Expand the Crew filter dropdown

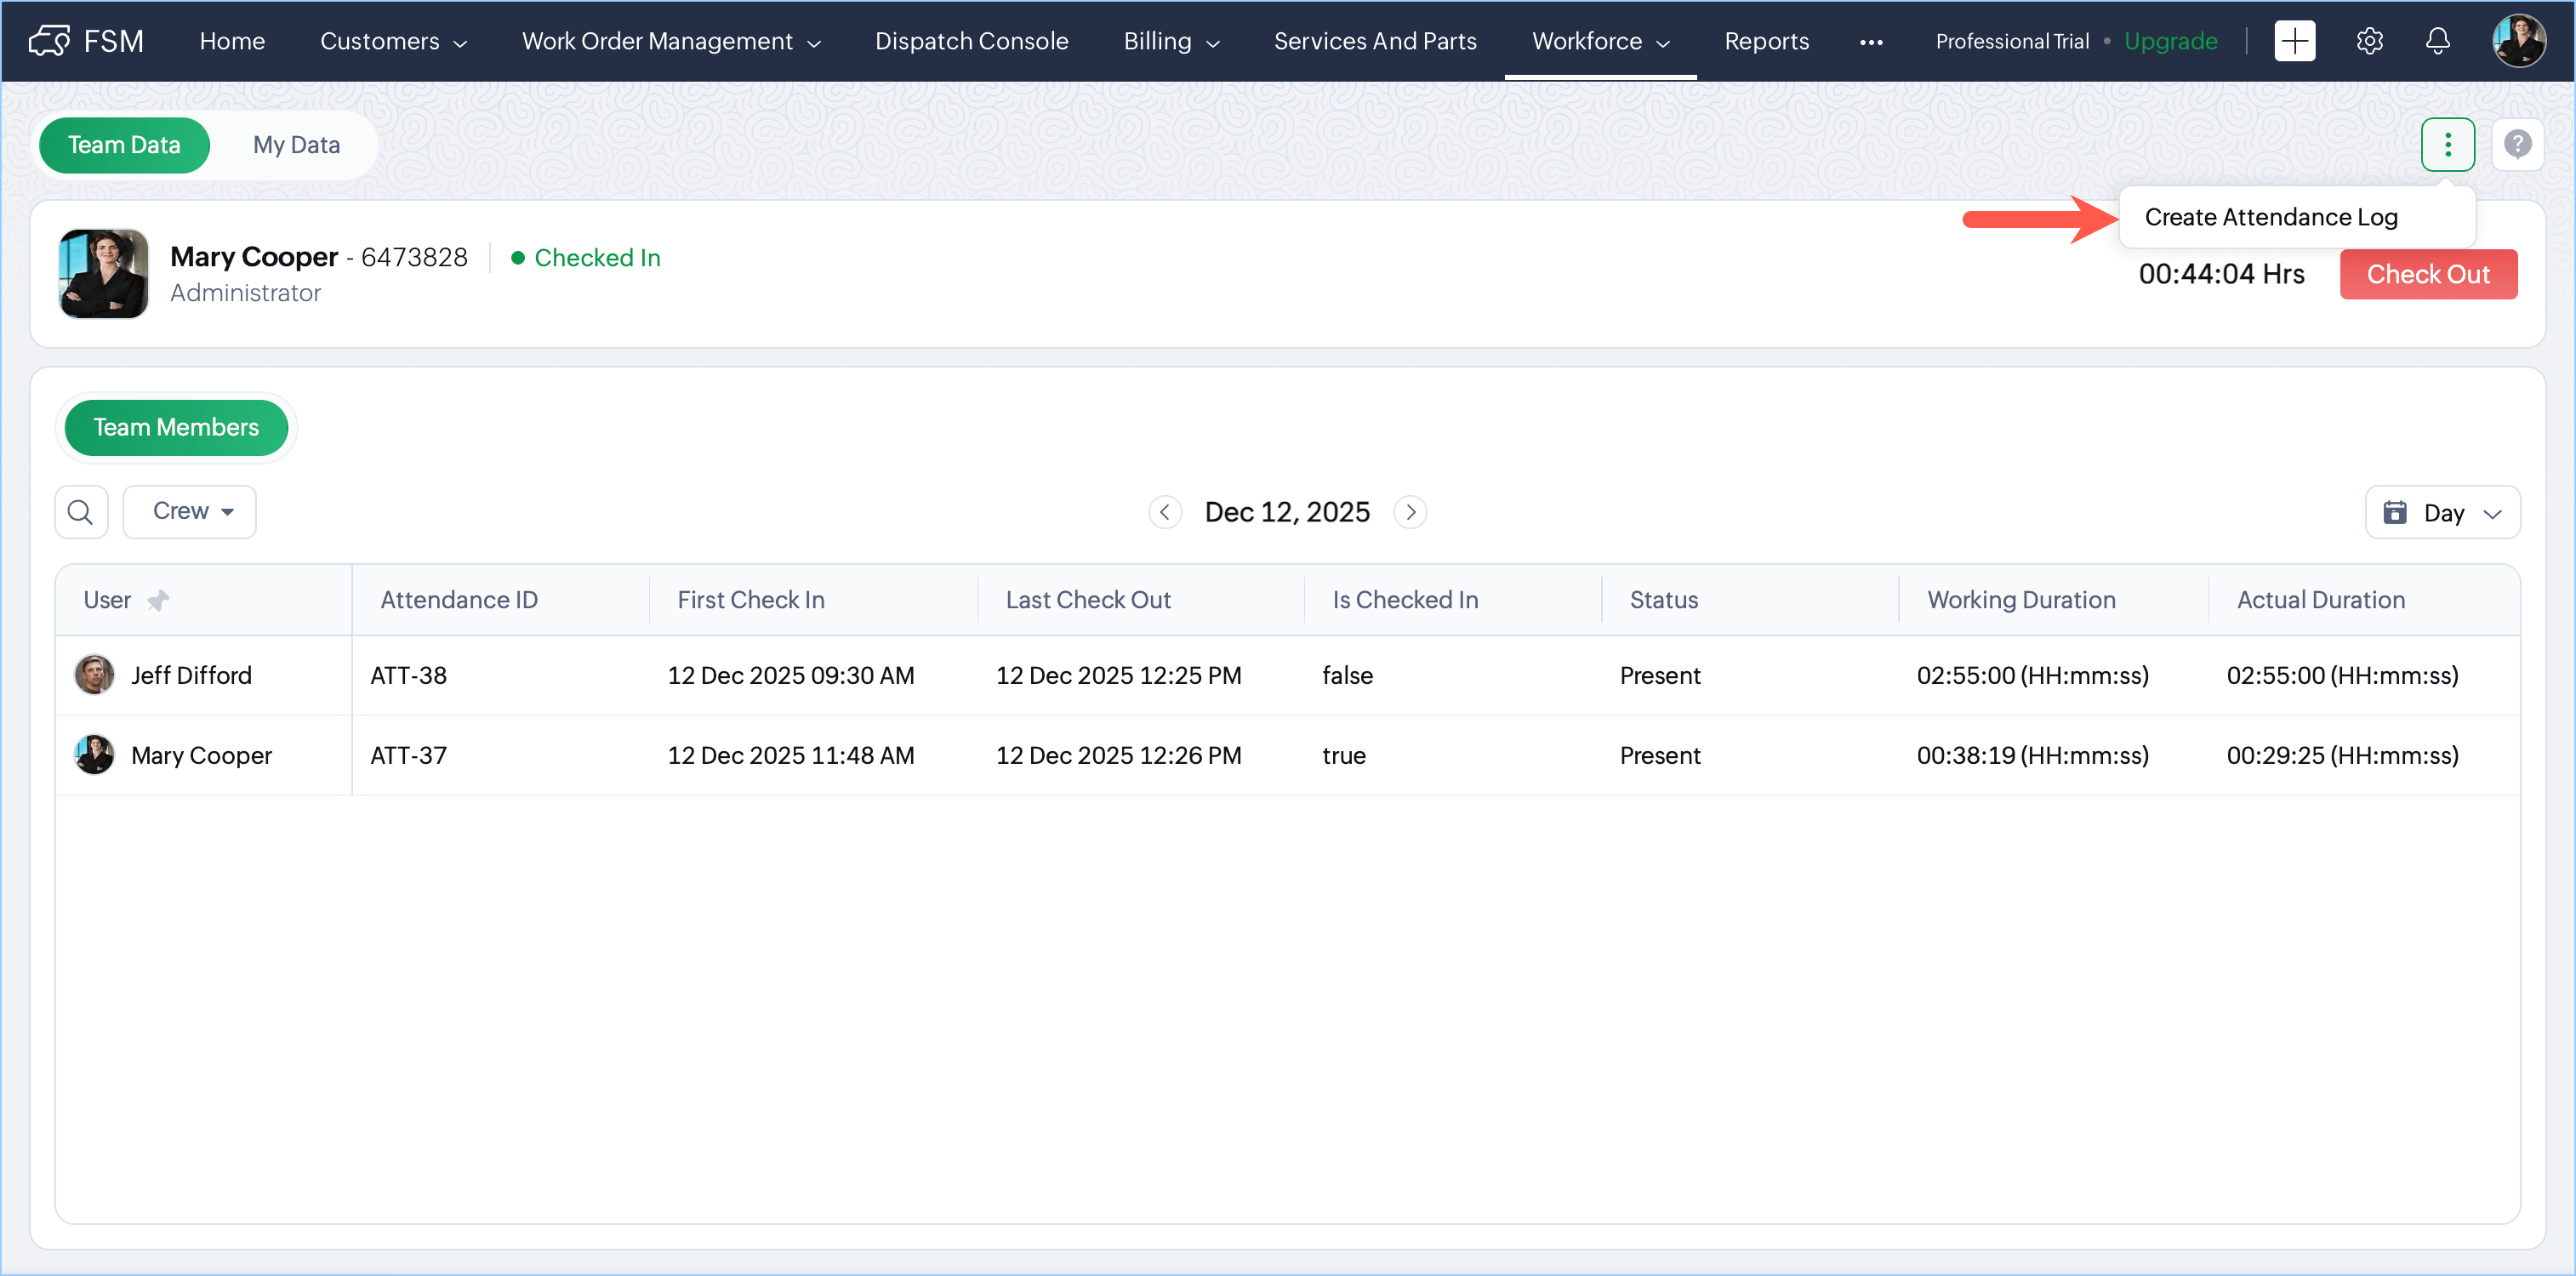point(190,511)
